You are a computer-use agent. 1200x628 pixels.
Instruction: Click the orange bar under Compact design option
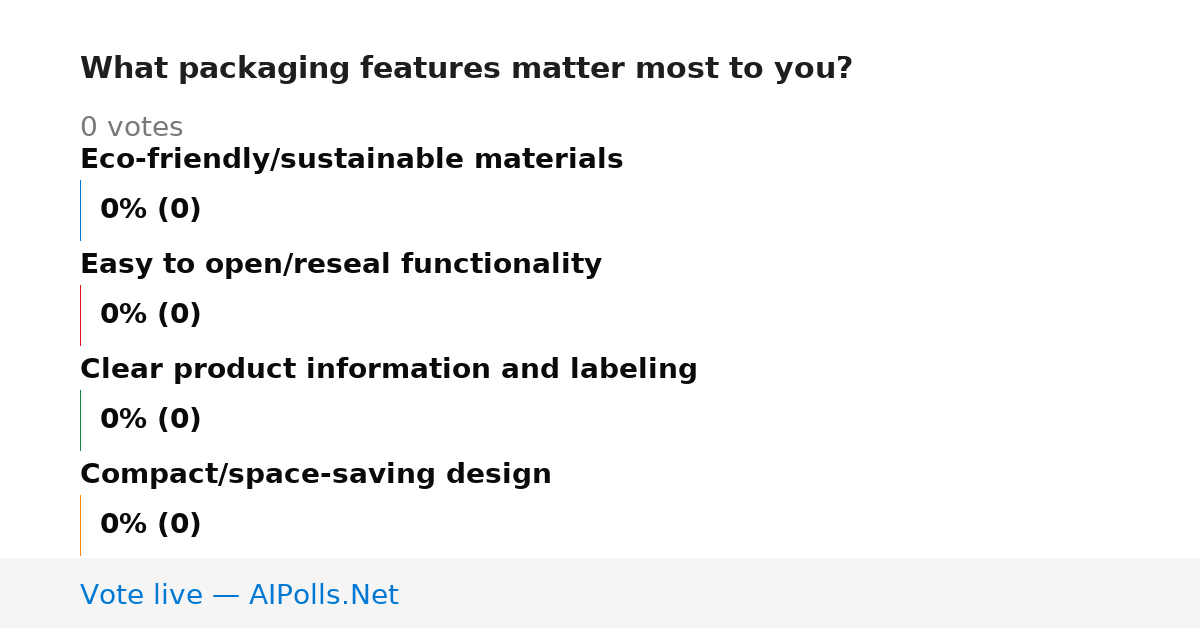(80, 525)
